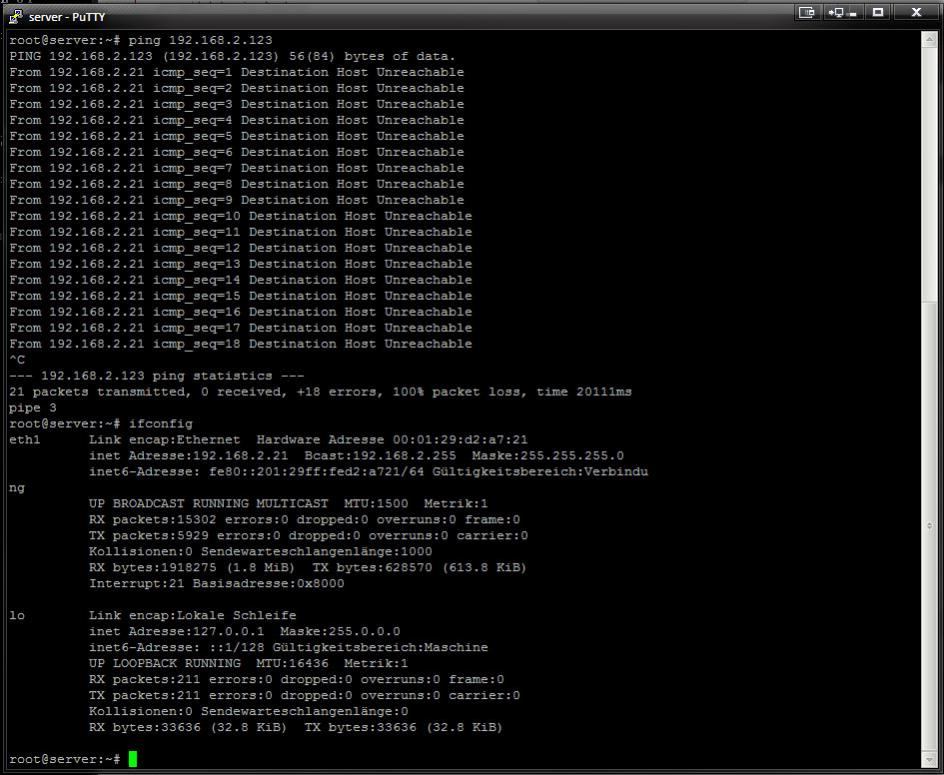Screen dimensions: 944x775
Task: Click "Sendewarteschlangenlänge:1000" text
Action: [317, 552]
